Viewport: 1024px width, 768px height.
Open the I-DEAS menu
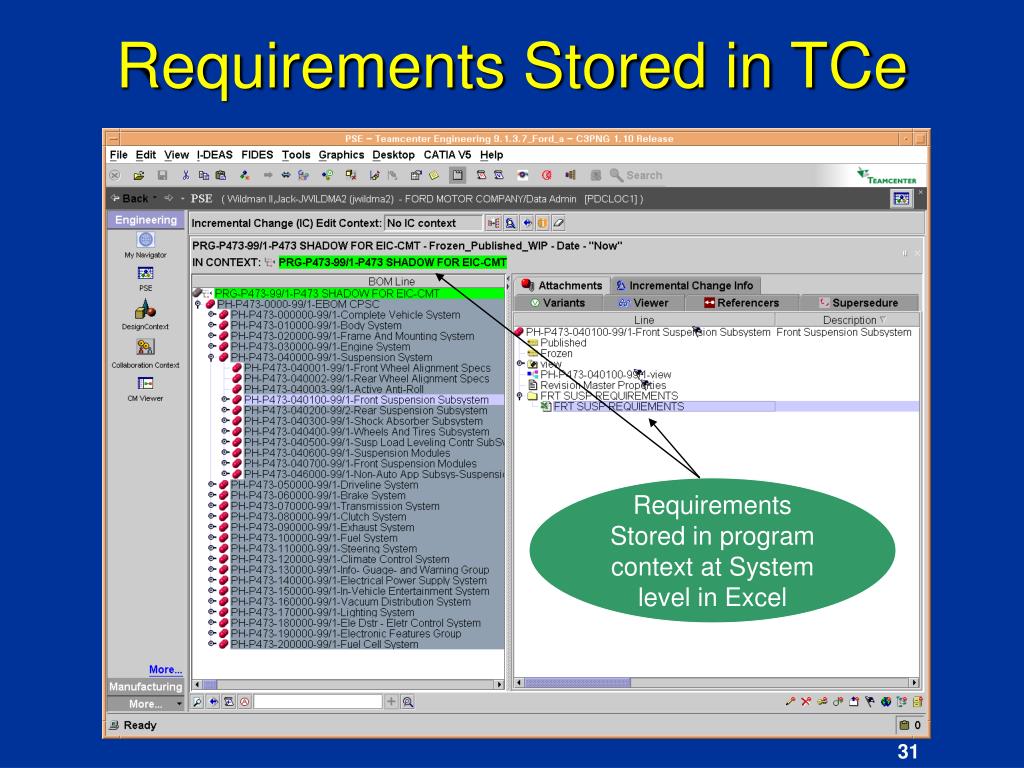coord(214,155)
